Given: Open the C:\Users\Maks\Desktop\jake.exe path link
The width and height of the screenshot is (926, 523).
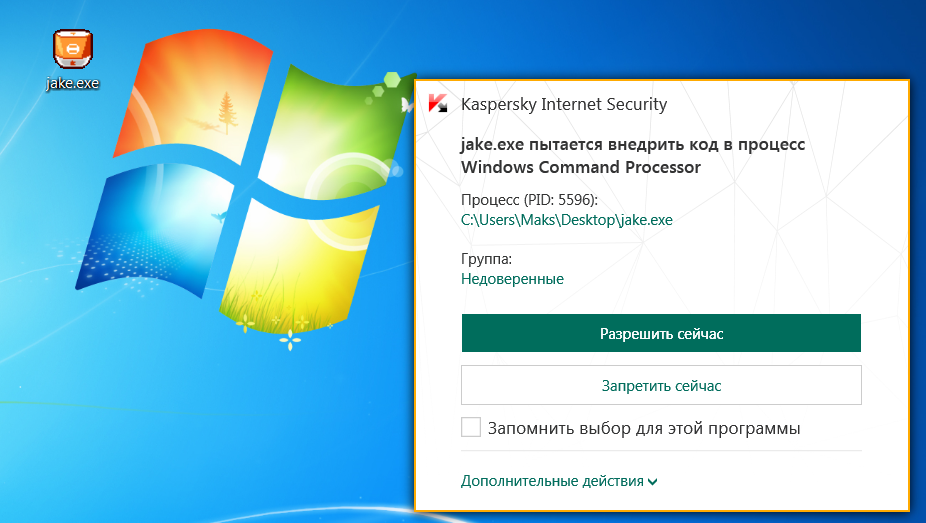Looking at the screenshot, I should point(567,220).
